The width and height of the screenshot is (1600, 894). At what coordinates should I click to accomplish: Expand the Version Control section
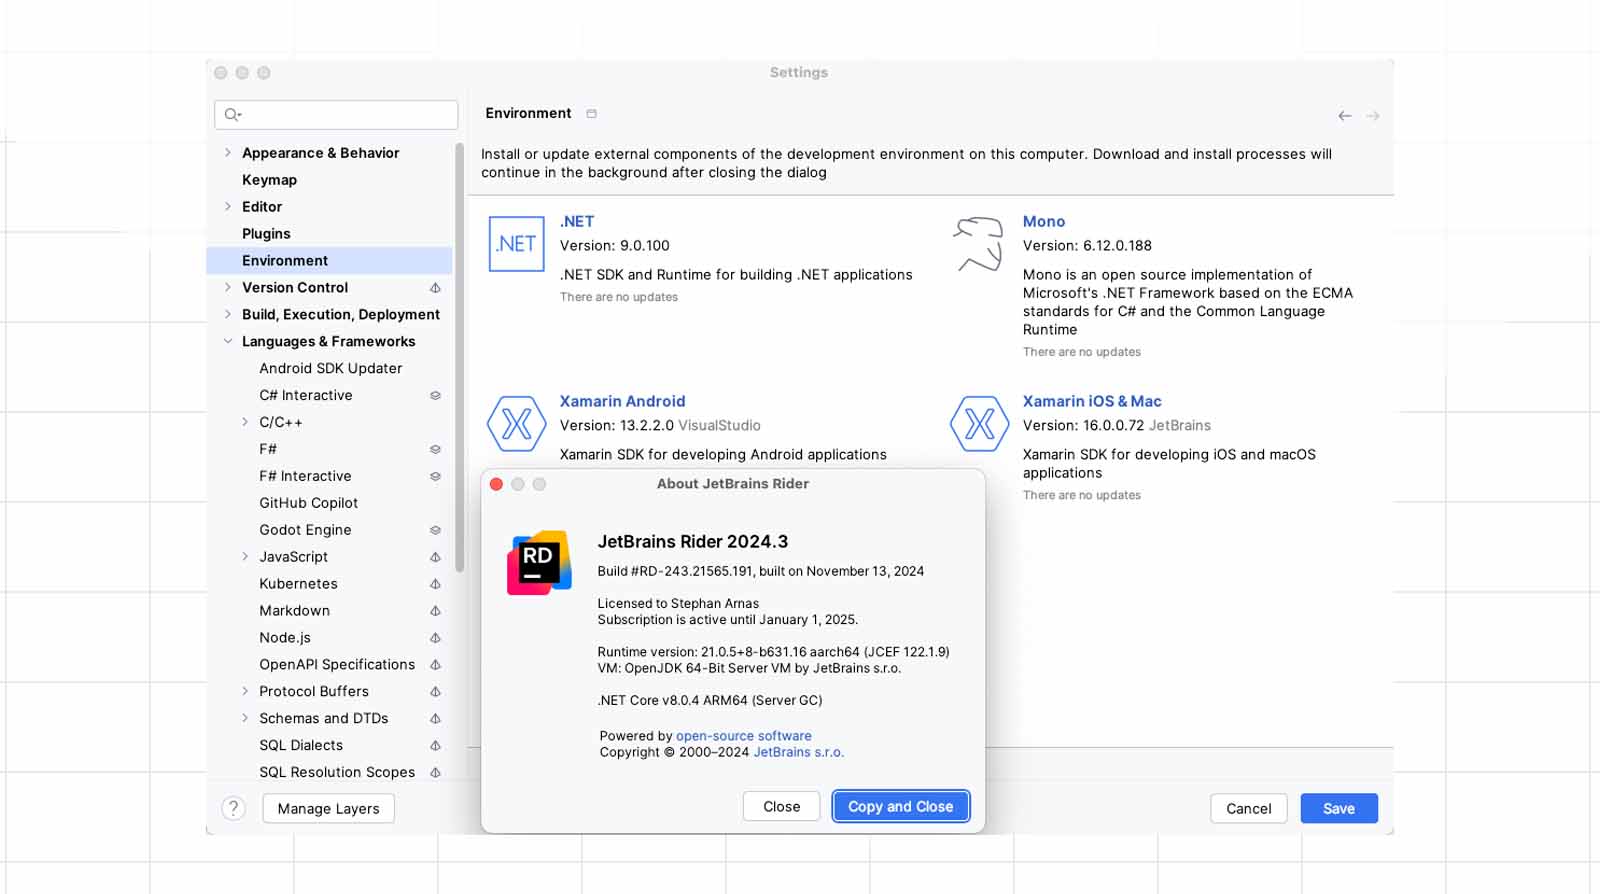coord(228,288)
